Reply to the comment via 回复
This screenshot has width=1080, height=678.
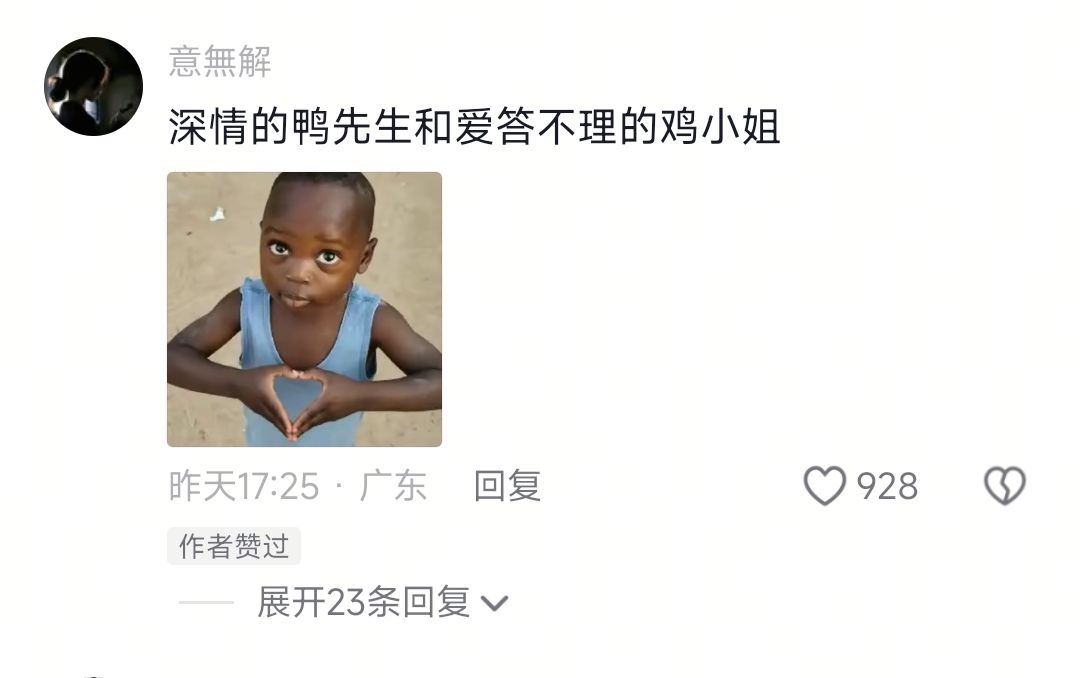point(507,486)
